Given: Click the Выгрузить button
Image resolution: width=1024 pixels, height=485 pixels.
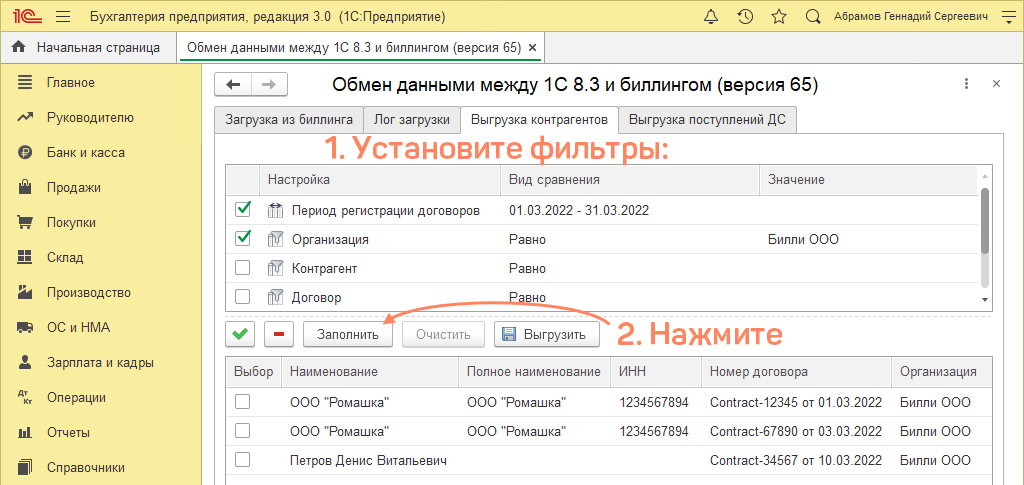Looking at the screenshot, I should coord(547,334).
